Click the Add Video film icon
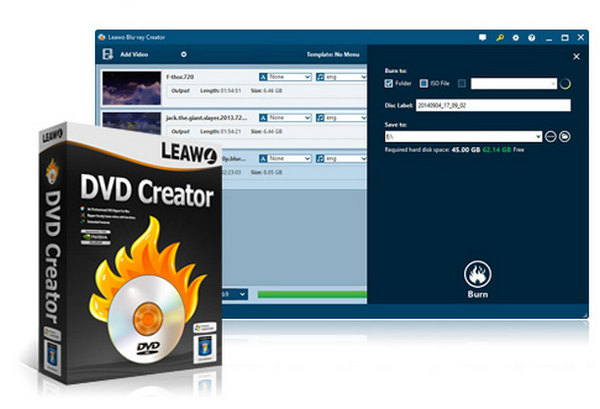Viewport: 600px width, 409px height. (x=108, y=54)
